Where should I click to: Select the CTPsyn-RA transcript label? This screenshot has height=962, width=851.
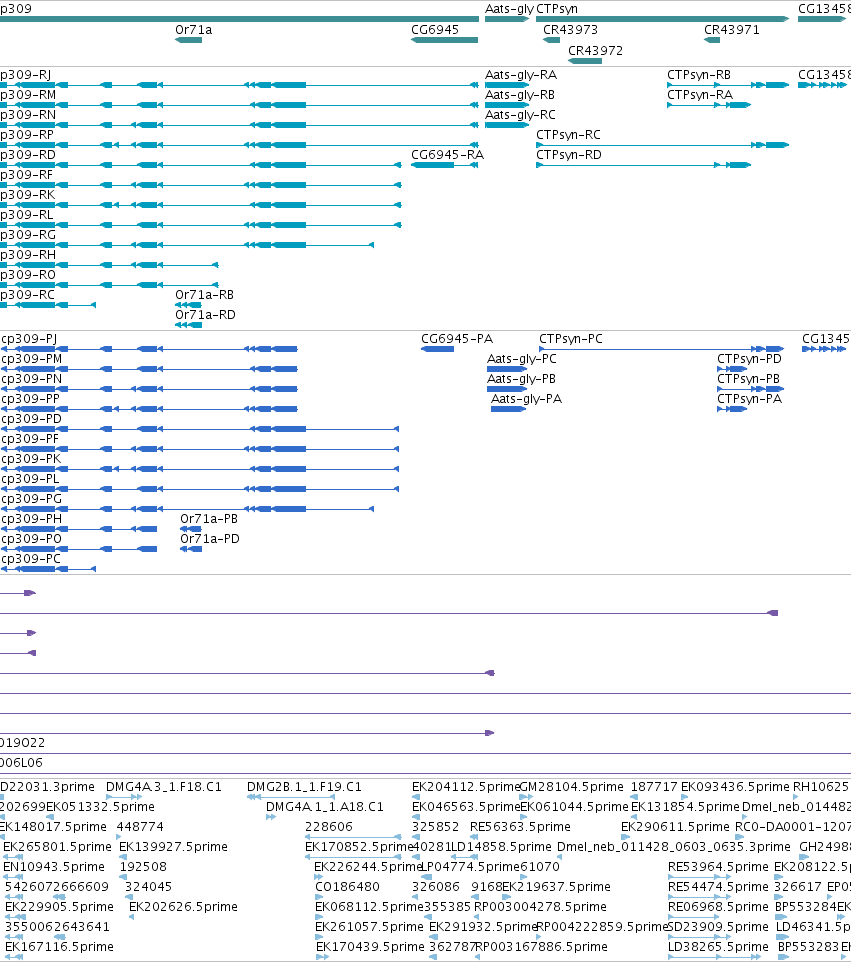700,94
